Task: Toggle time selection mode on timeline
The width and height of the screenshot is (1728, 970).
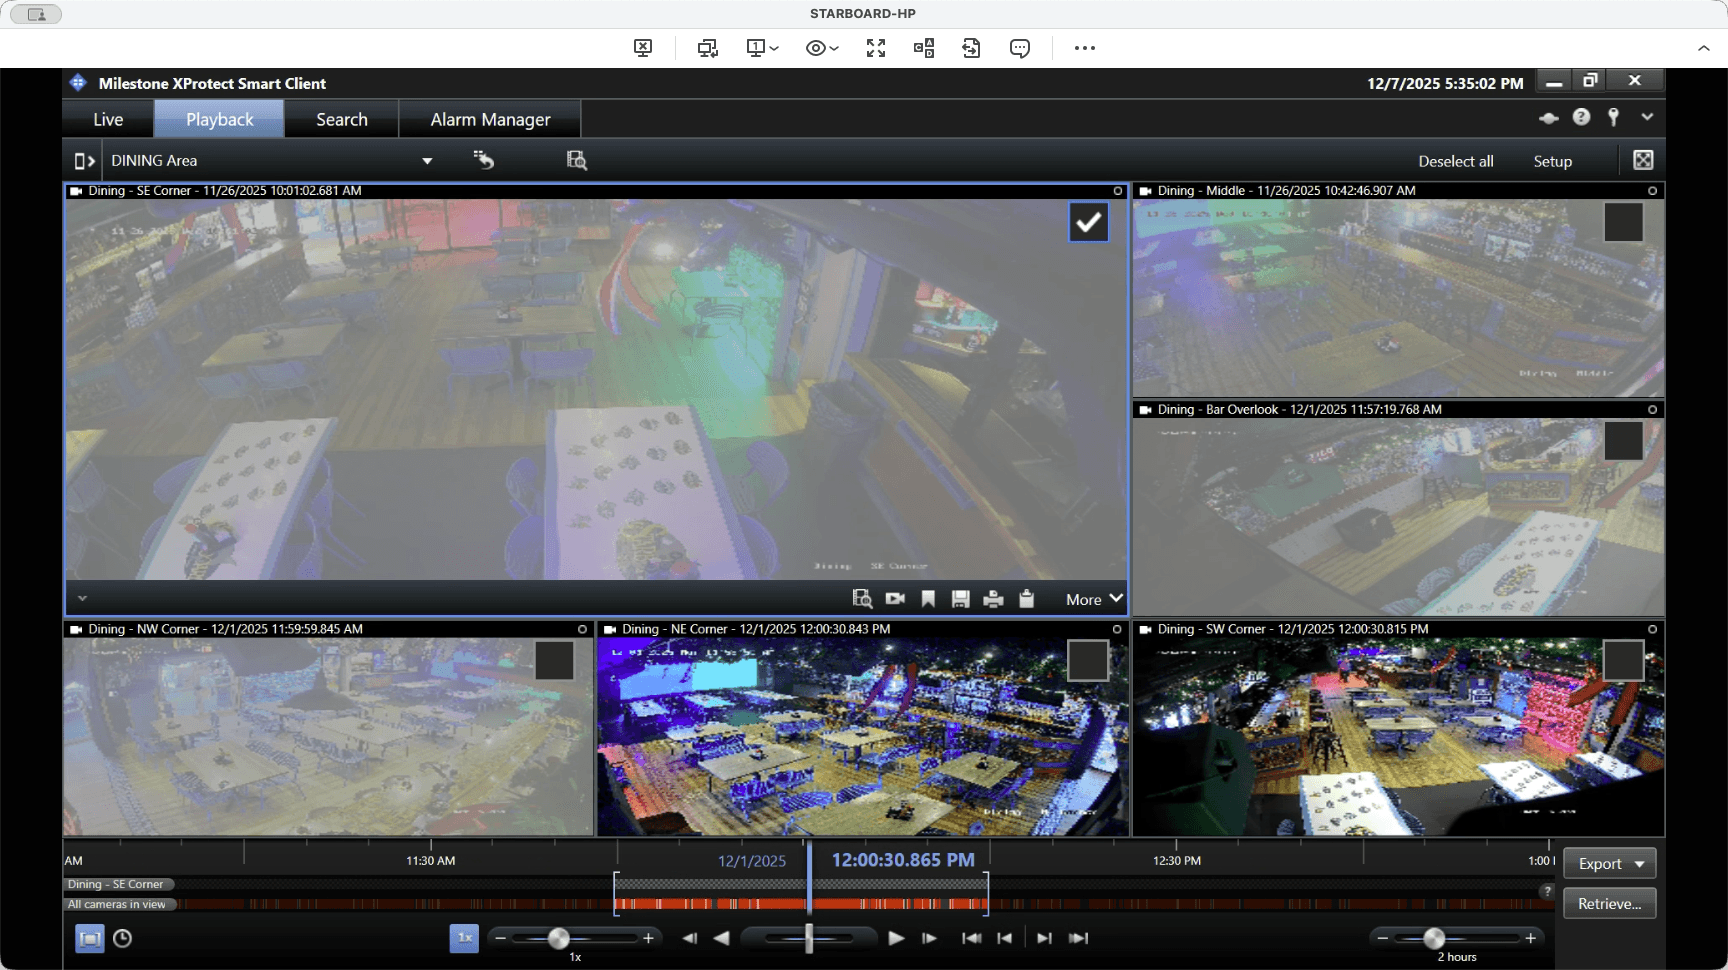Action: pyautogui.click(x=90, y=938)
